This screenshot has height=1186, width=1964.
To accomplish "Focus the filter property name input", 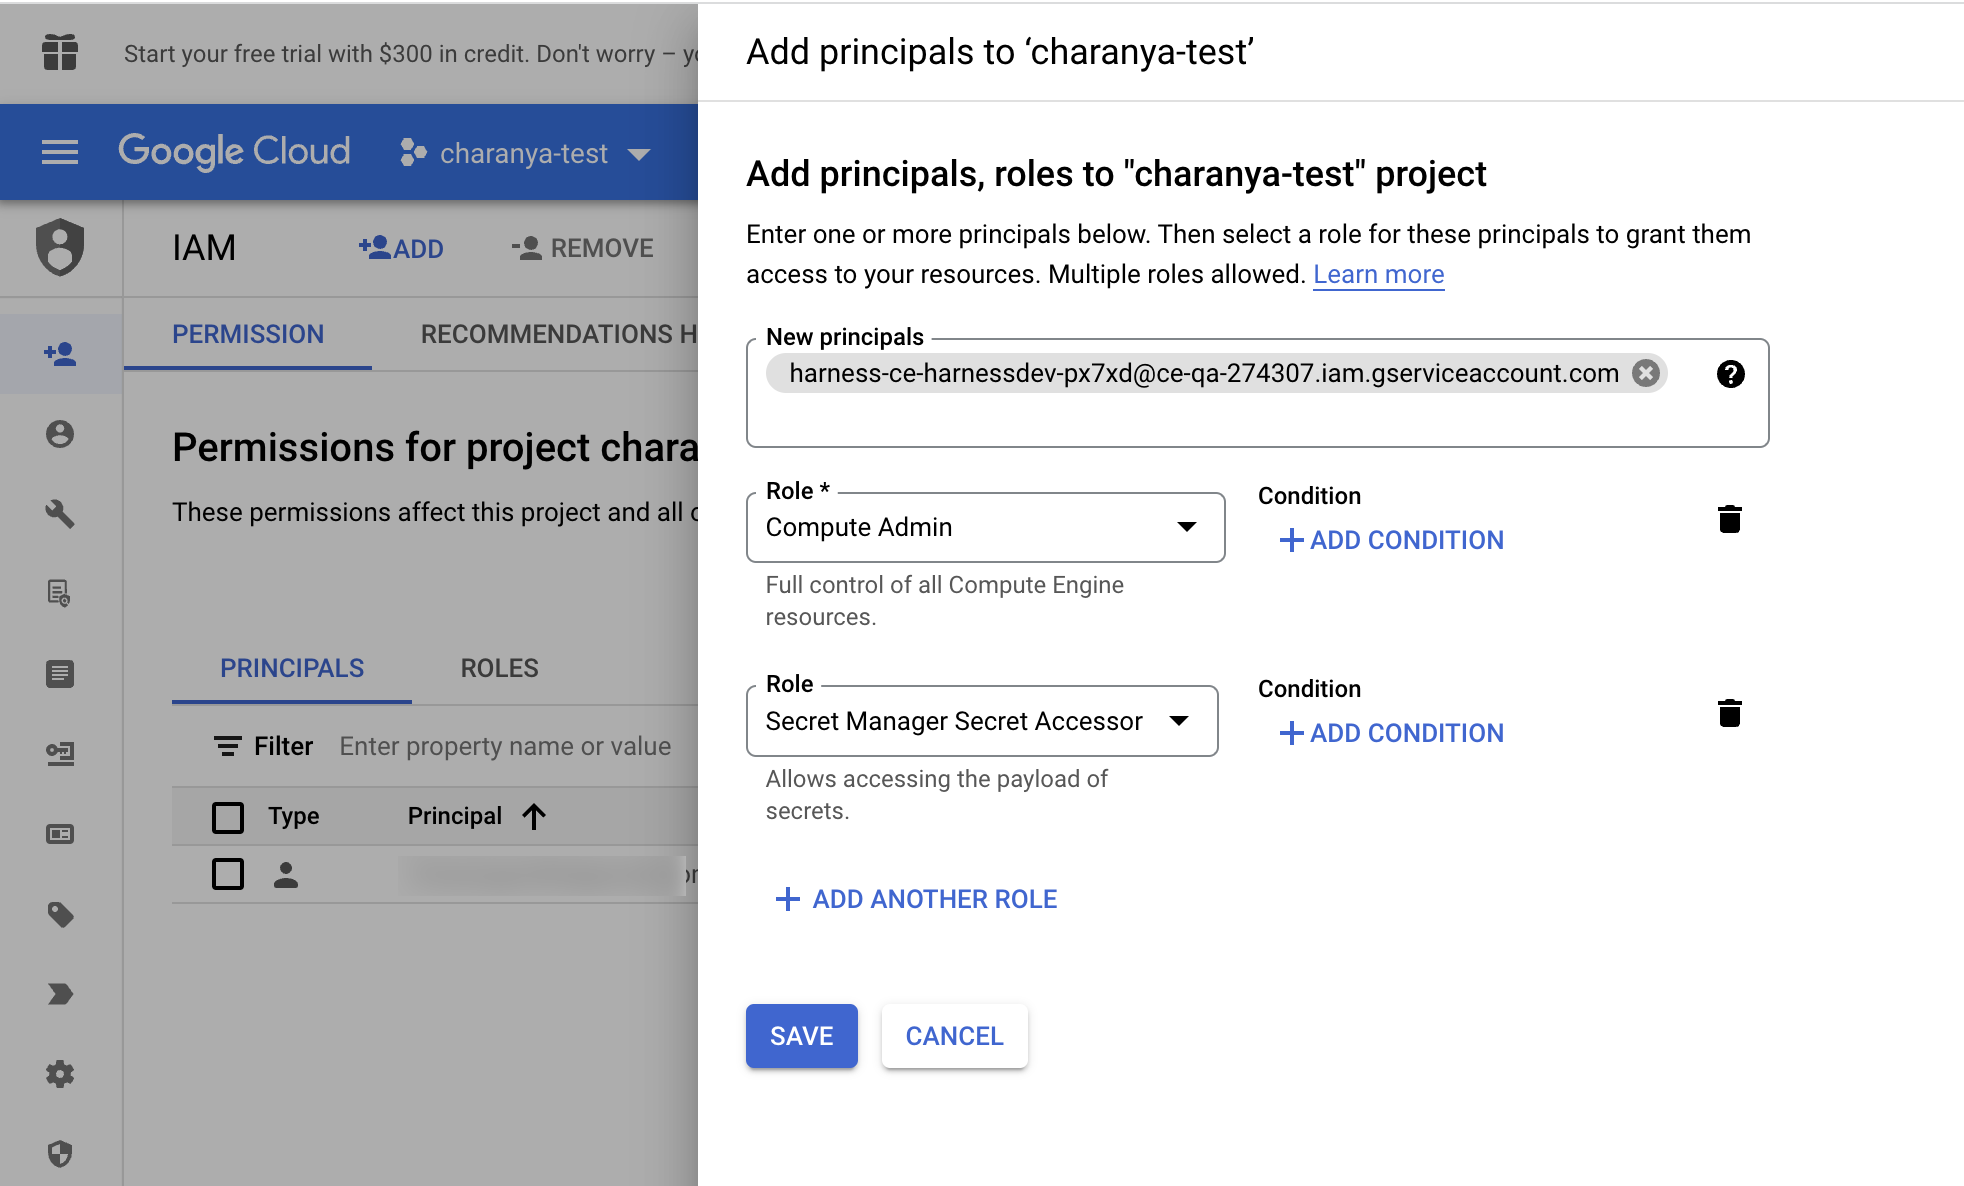I will pyautogui.click(x=505, y=746).
